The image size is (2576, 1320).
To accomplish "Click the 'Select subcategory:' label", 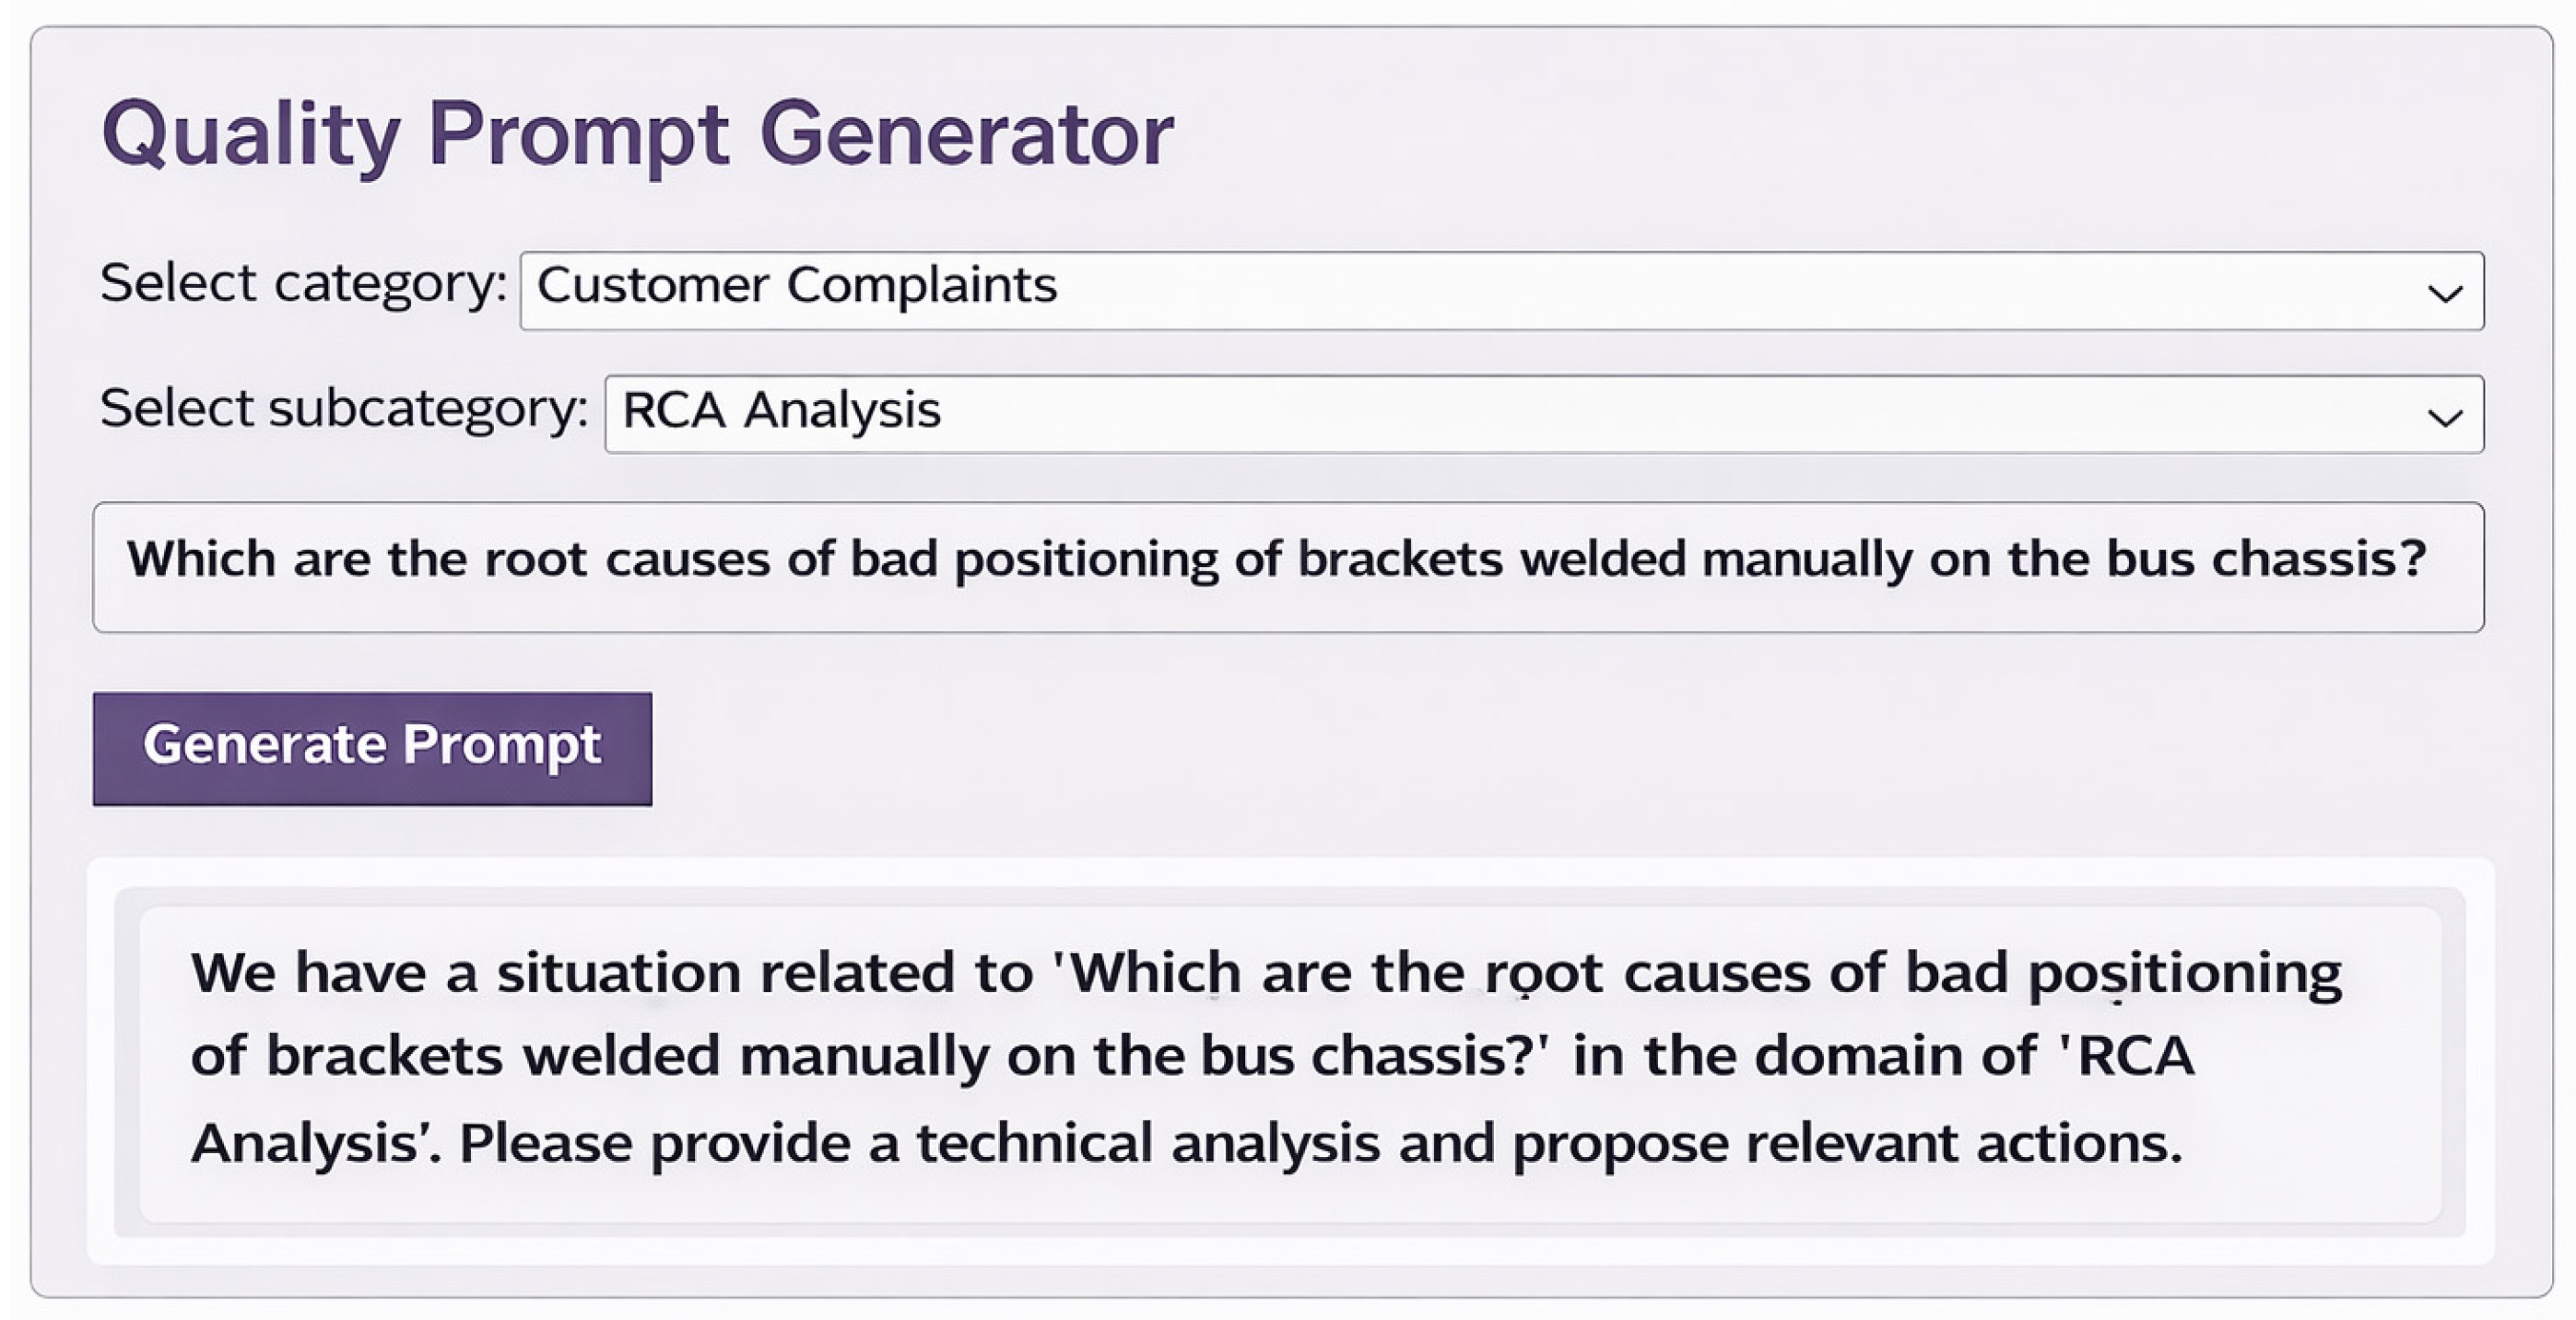I will tap(344, 408).
